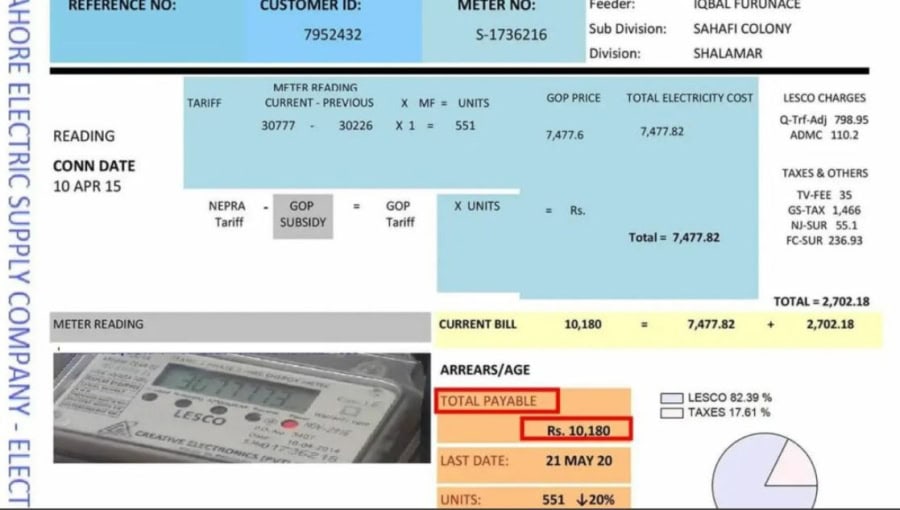Click the REFERENCE NO: label
The width and height of the screenshot is (900, 510).
[x=122, y=6]
